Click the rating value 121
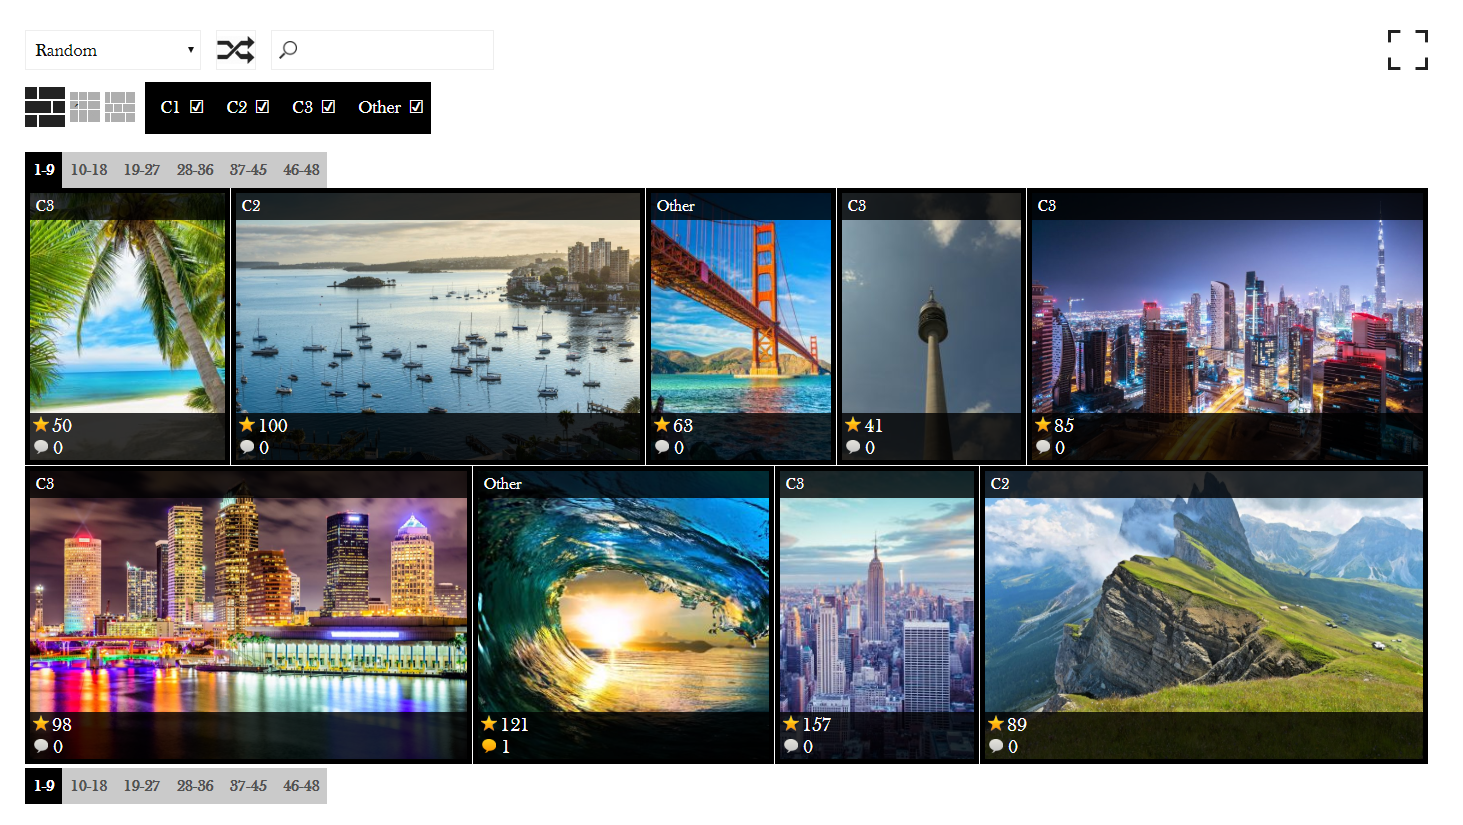Viewport: 1463px width, 825px height. [515, 724]
